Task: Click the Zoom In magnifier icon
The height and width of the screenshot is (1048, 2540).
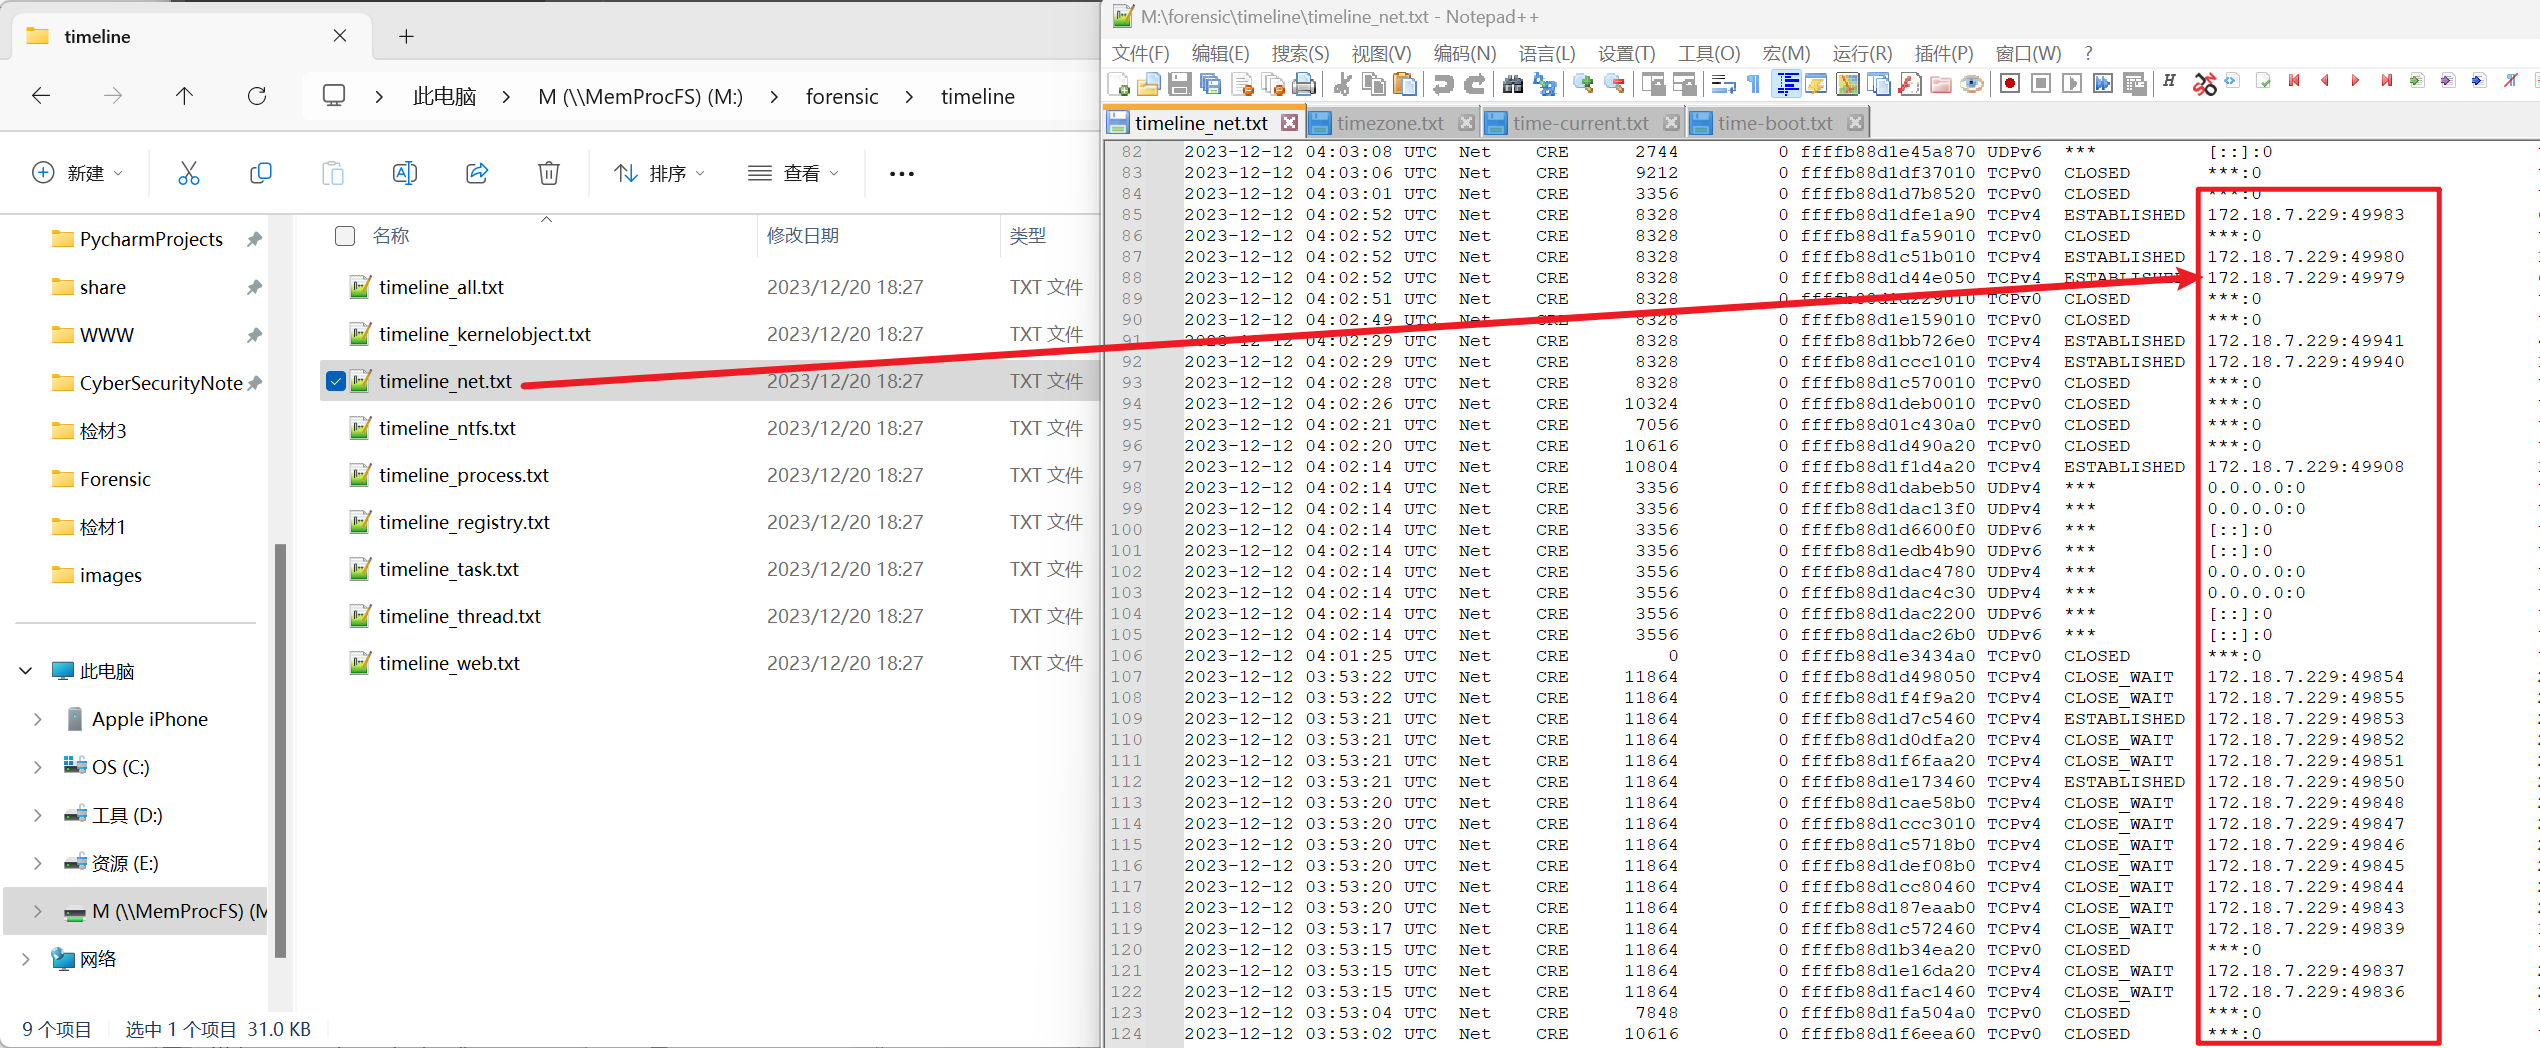Action: [1583, 84]
